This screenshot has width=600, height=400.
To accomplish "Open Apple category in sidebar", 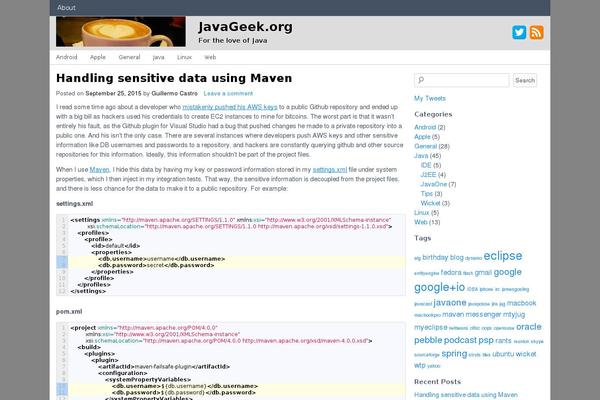I will [422, 137].
